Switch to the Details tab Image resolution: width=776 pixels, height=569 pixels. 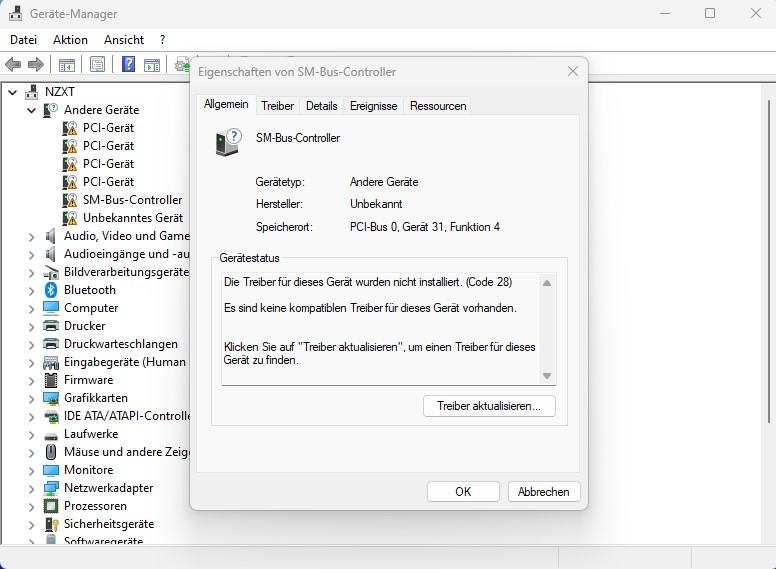click(322, 106)
